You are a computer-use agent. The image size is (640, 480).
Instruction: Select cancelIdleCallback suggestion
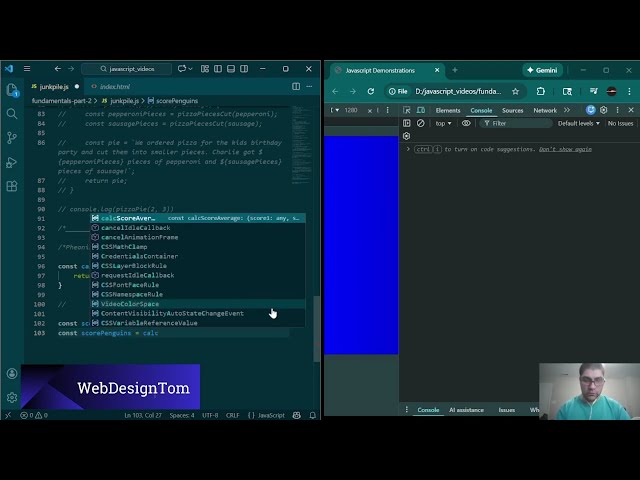click(x=198, y=228)
